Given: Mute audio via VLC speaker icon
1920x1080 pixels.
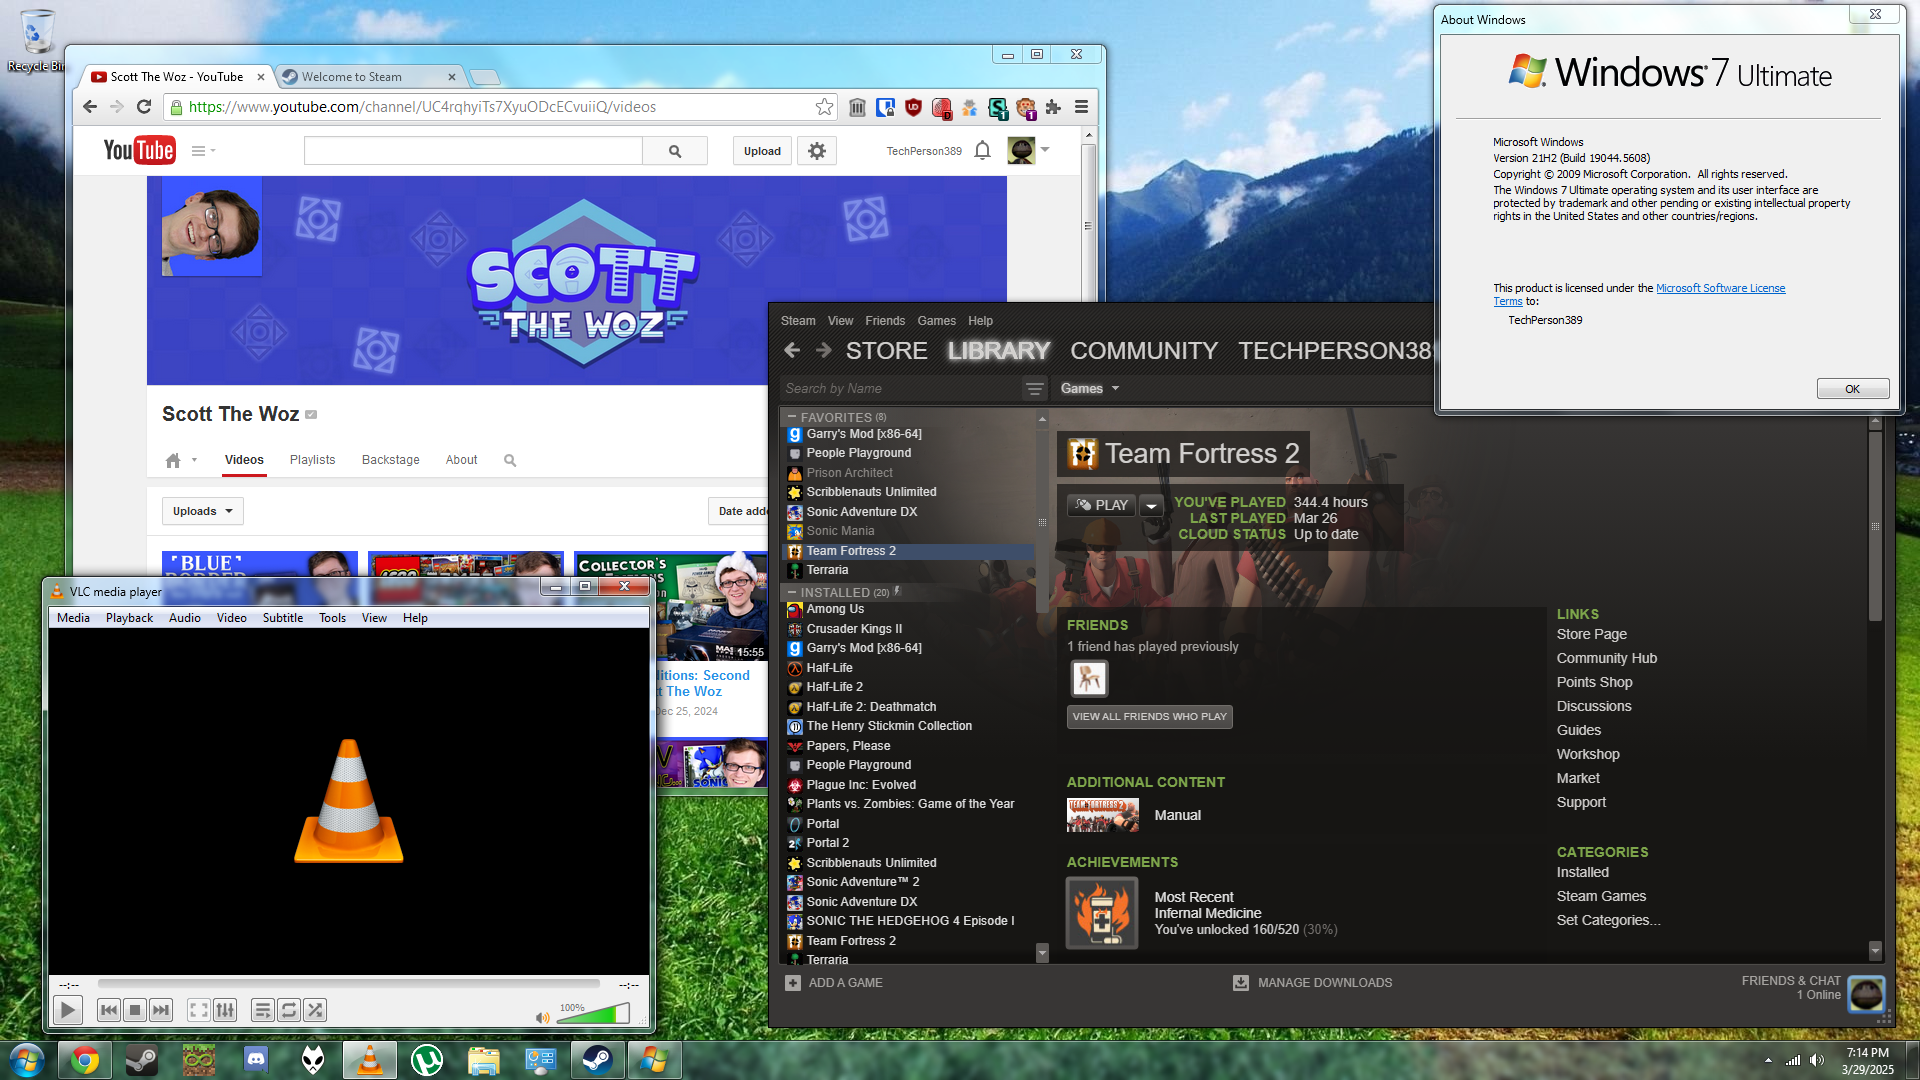Looking at the screenshot, I should coord(542,1018).
